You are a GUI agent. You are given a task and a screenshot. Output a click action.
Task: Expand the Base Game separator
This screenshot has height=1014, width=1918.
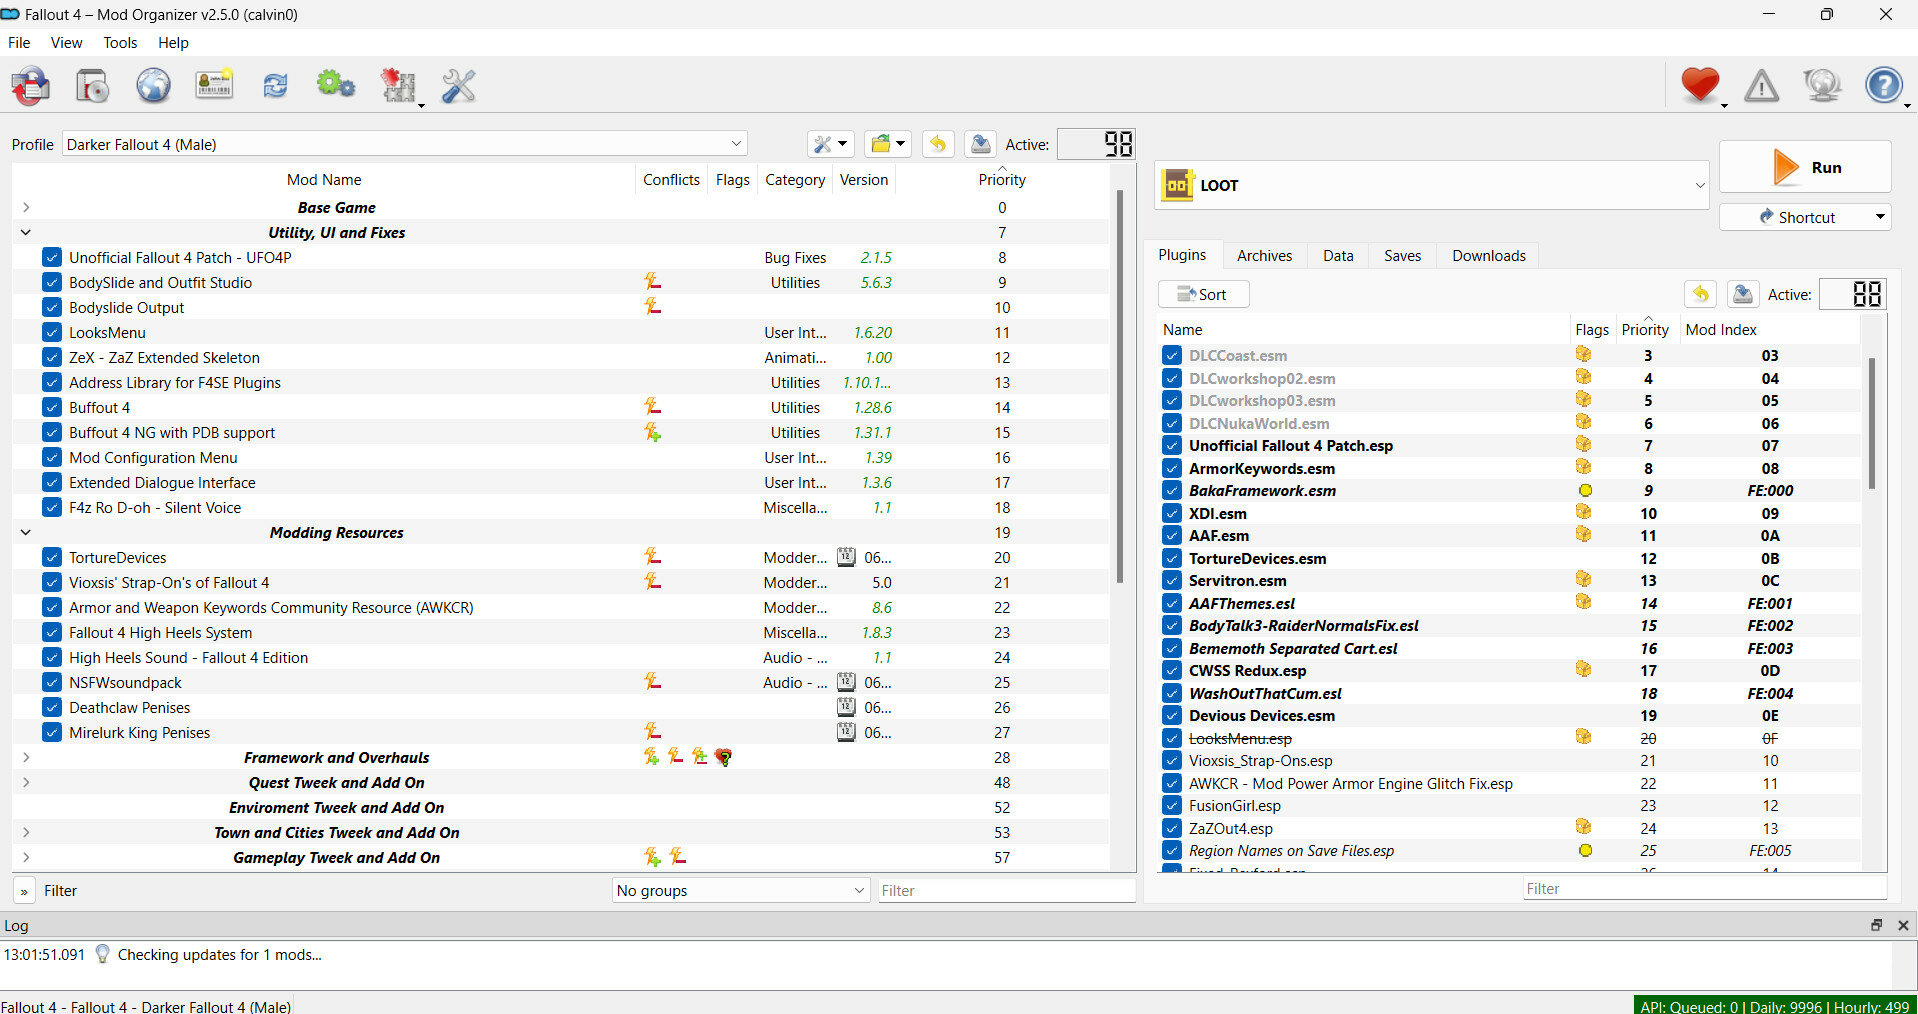tap(26, 207)
